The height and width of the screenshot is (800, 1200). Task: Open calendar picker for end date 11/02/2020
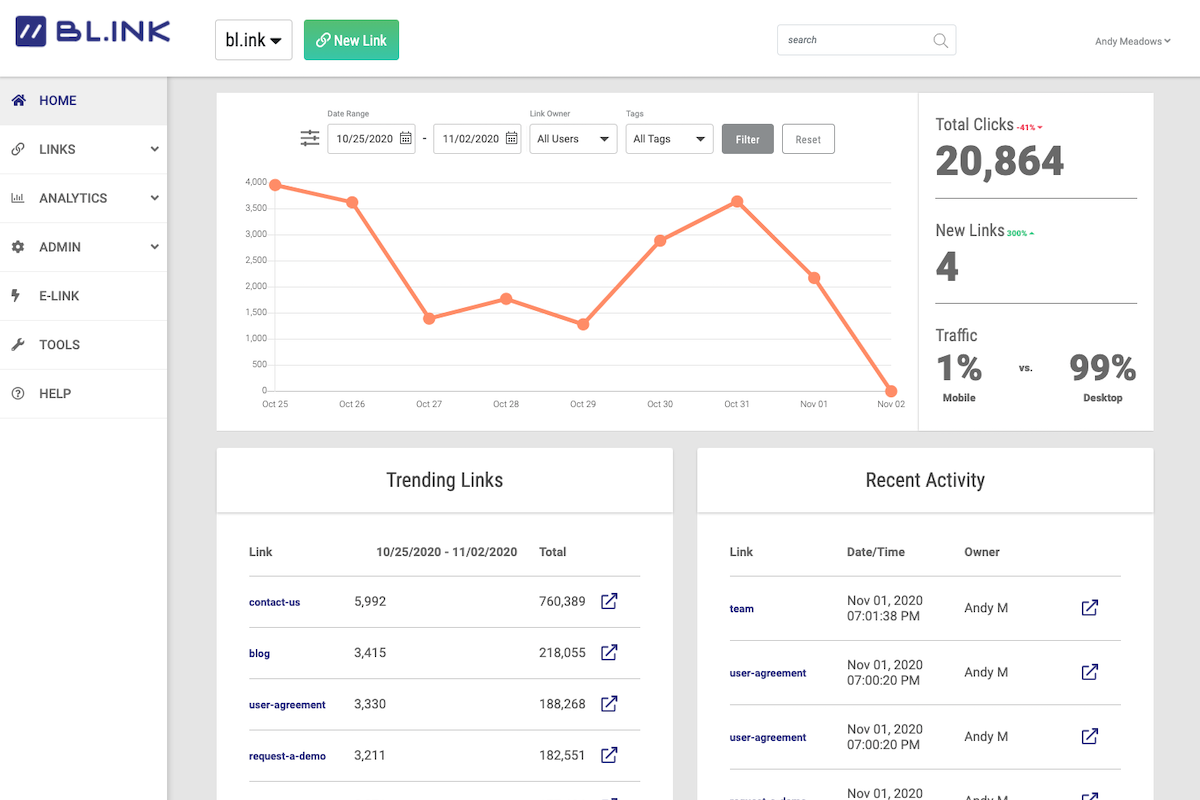(511, 139)
